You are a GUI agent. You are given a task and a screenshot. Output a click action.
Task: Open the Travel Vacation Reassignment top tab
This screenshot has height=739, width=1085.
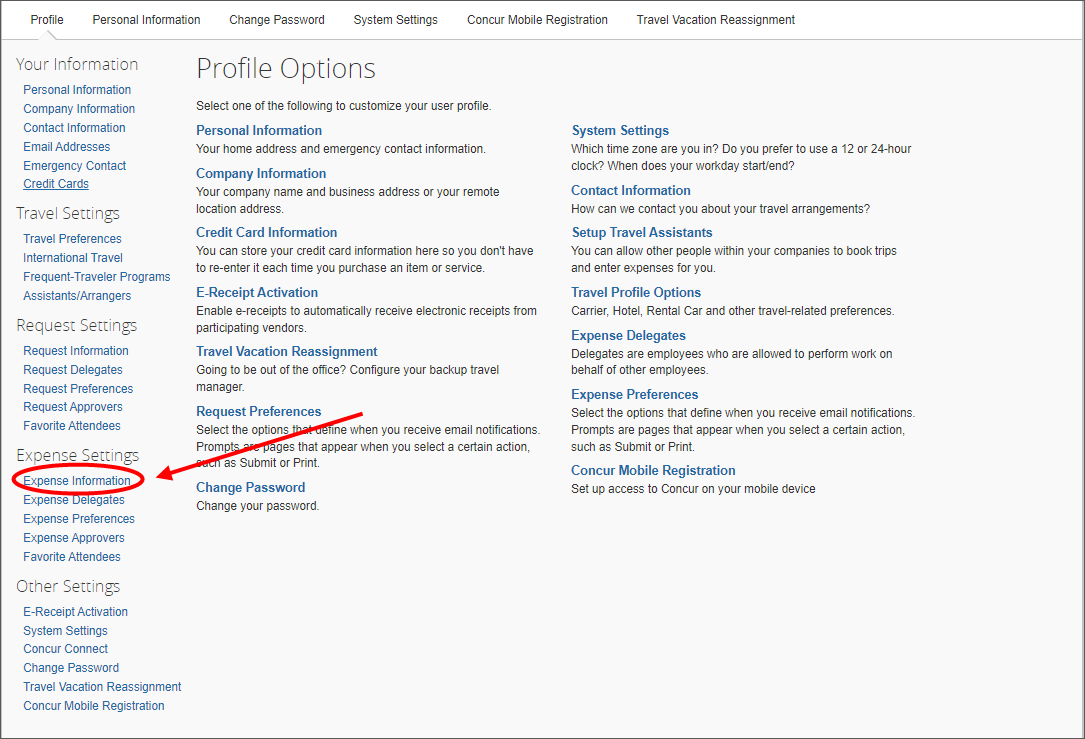[715, 20]
